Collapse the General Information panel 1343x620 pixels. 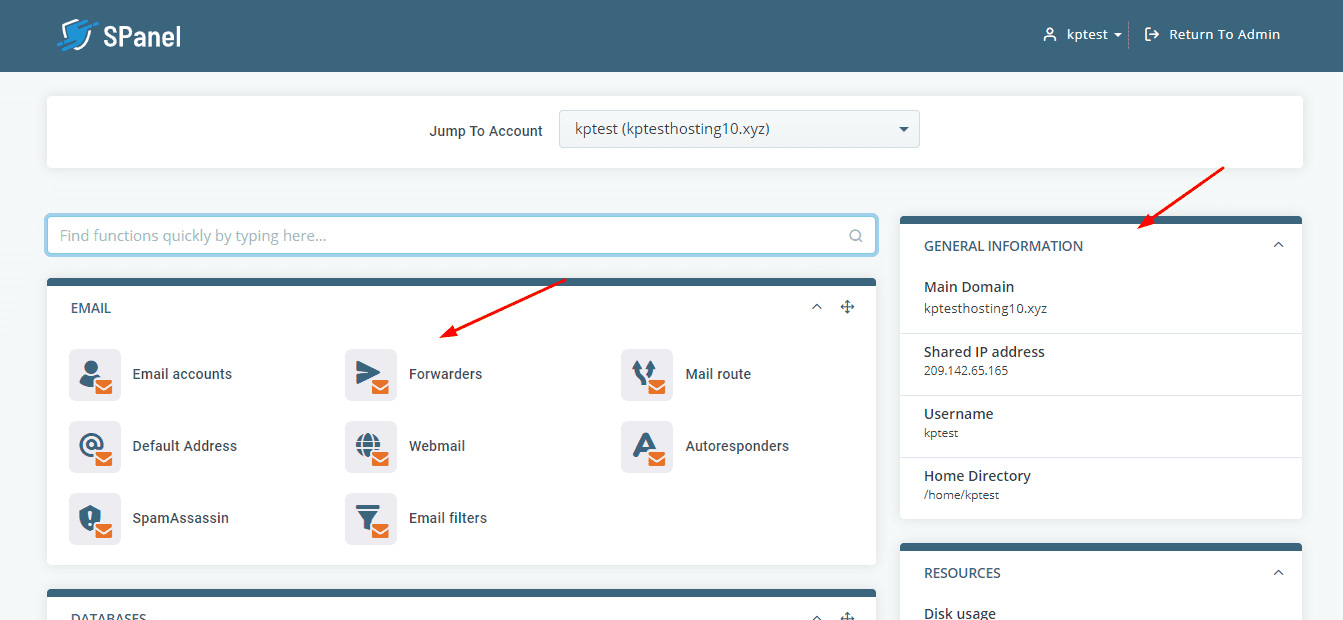(x=1278, y=245)
